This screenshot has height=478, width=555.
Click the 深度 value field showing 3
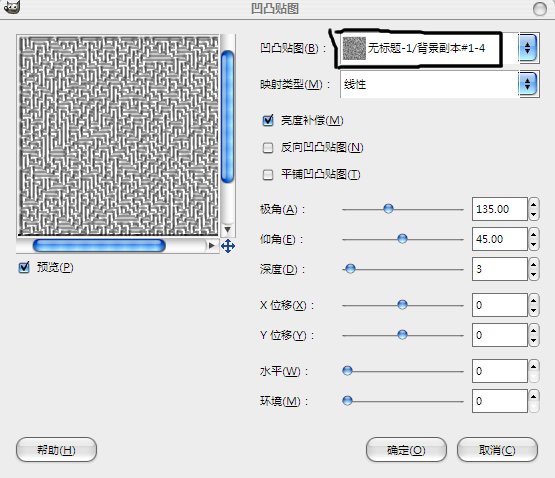tap(500, 269)
